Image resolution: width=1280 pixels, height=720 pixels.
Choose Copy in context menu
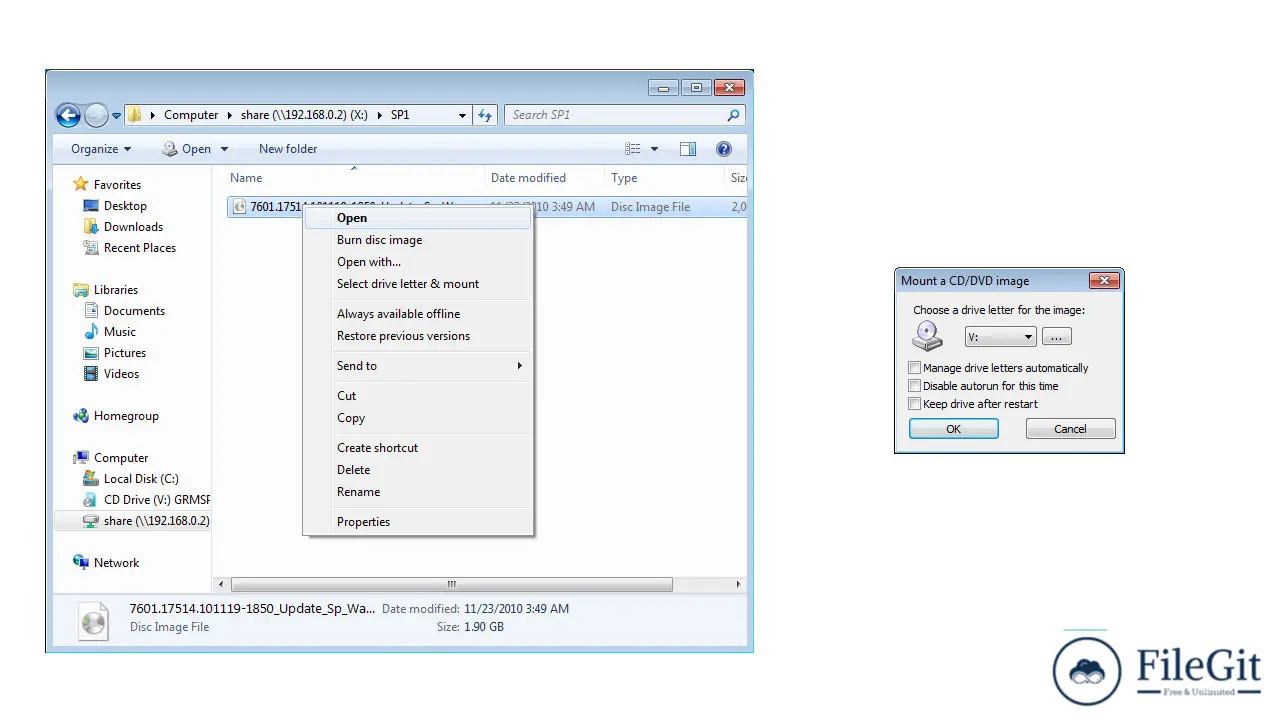click(x=419, y=418)
